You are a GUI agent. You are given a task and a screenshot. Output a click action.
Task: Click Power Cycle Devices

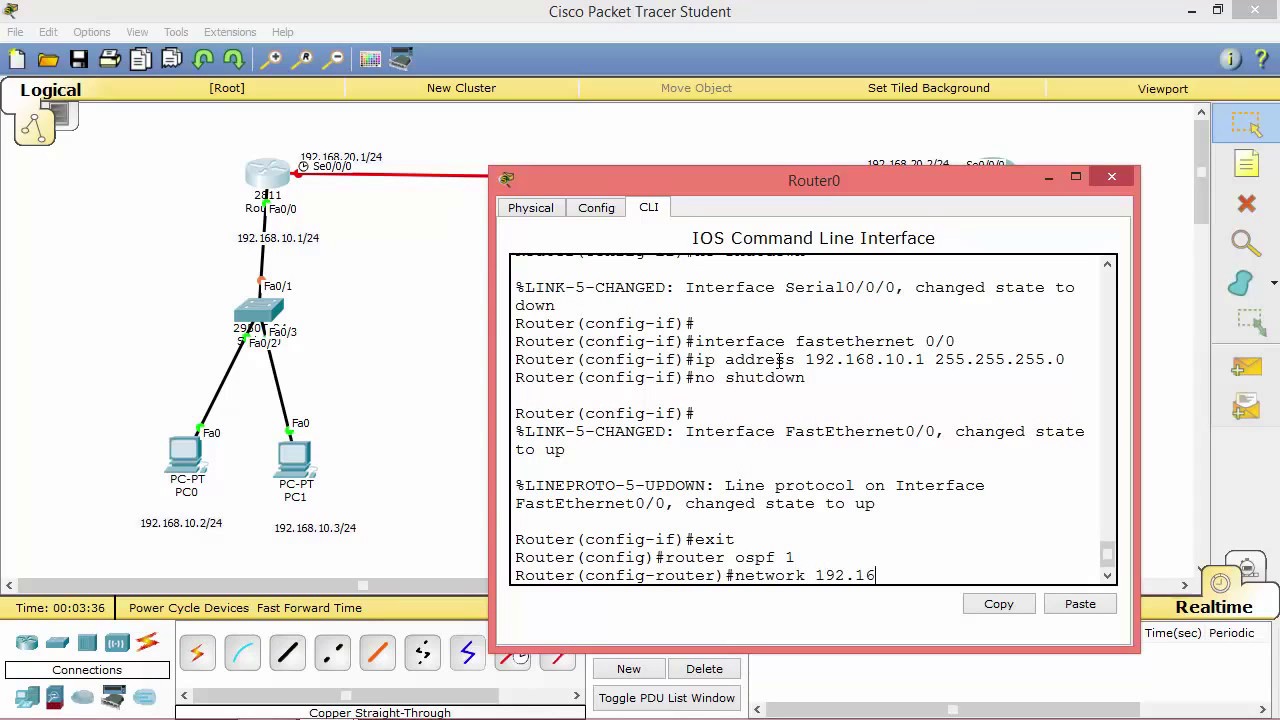point(189,608)
